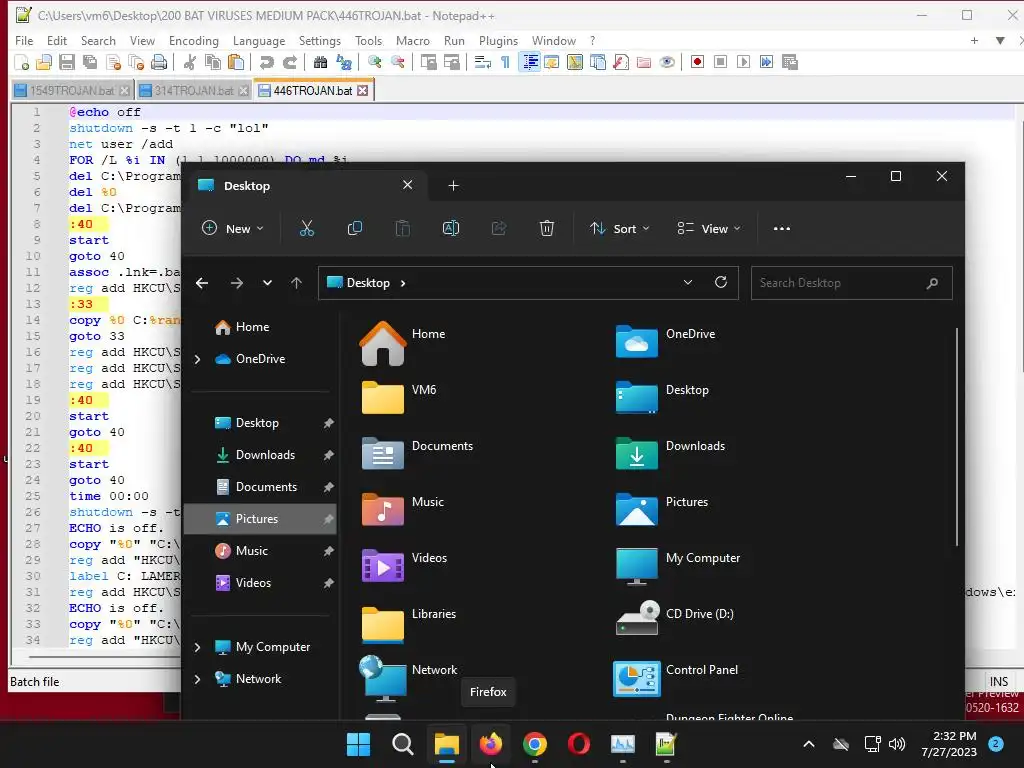Viewport: 1024px width, 768px height.
Task: Click Notepad++ Find binoculars icon
Action: point(320,62)
